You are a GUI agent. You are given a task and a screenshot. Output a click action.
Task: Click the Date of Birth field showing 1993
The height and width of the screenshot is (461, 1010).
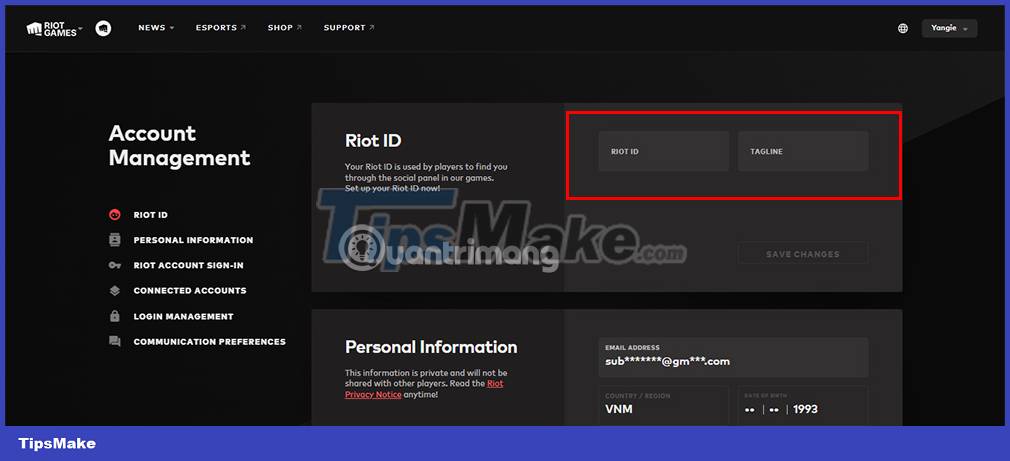point(803,405)
